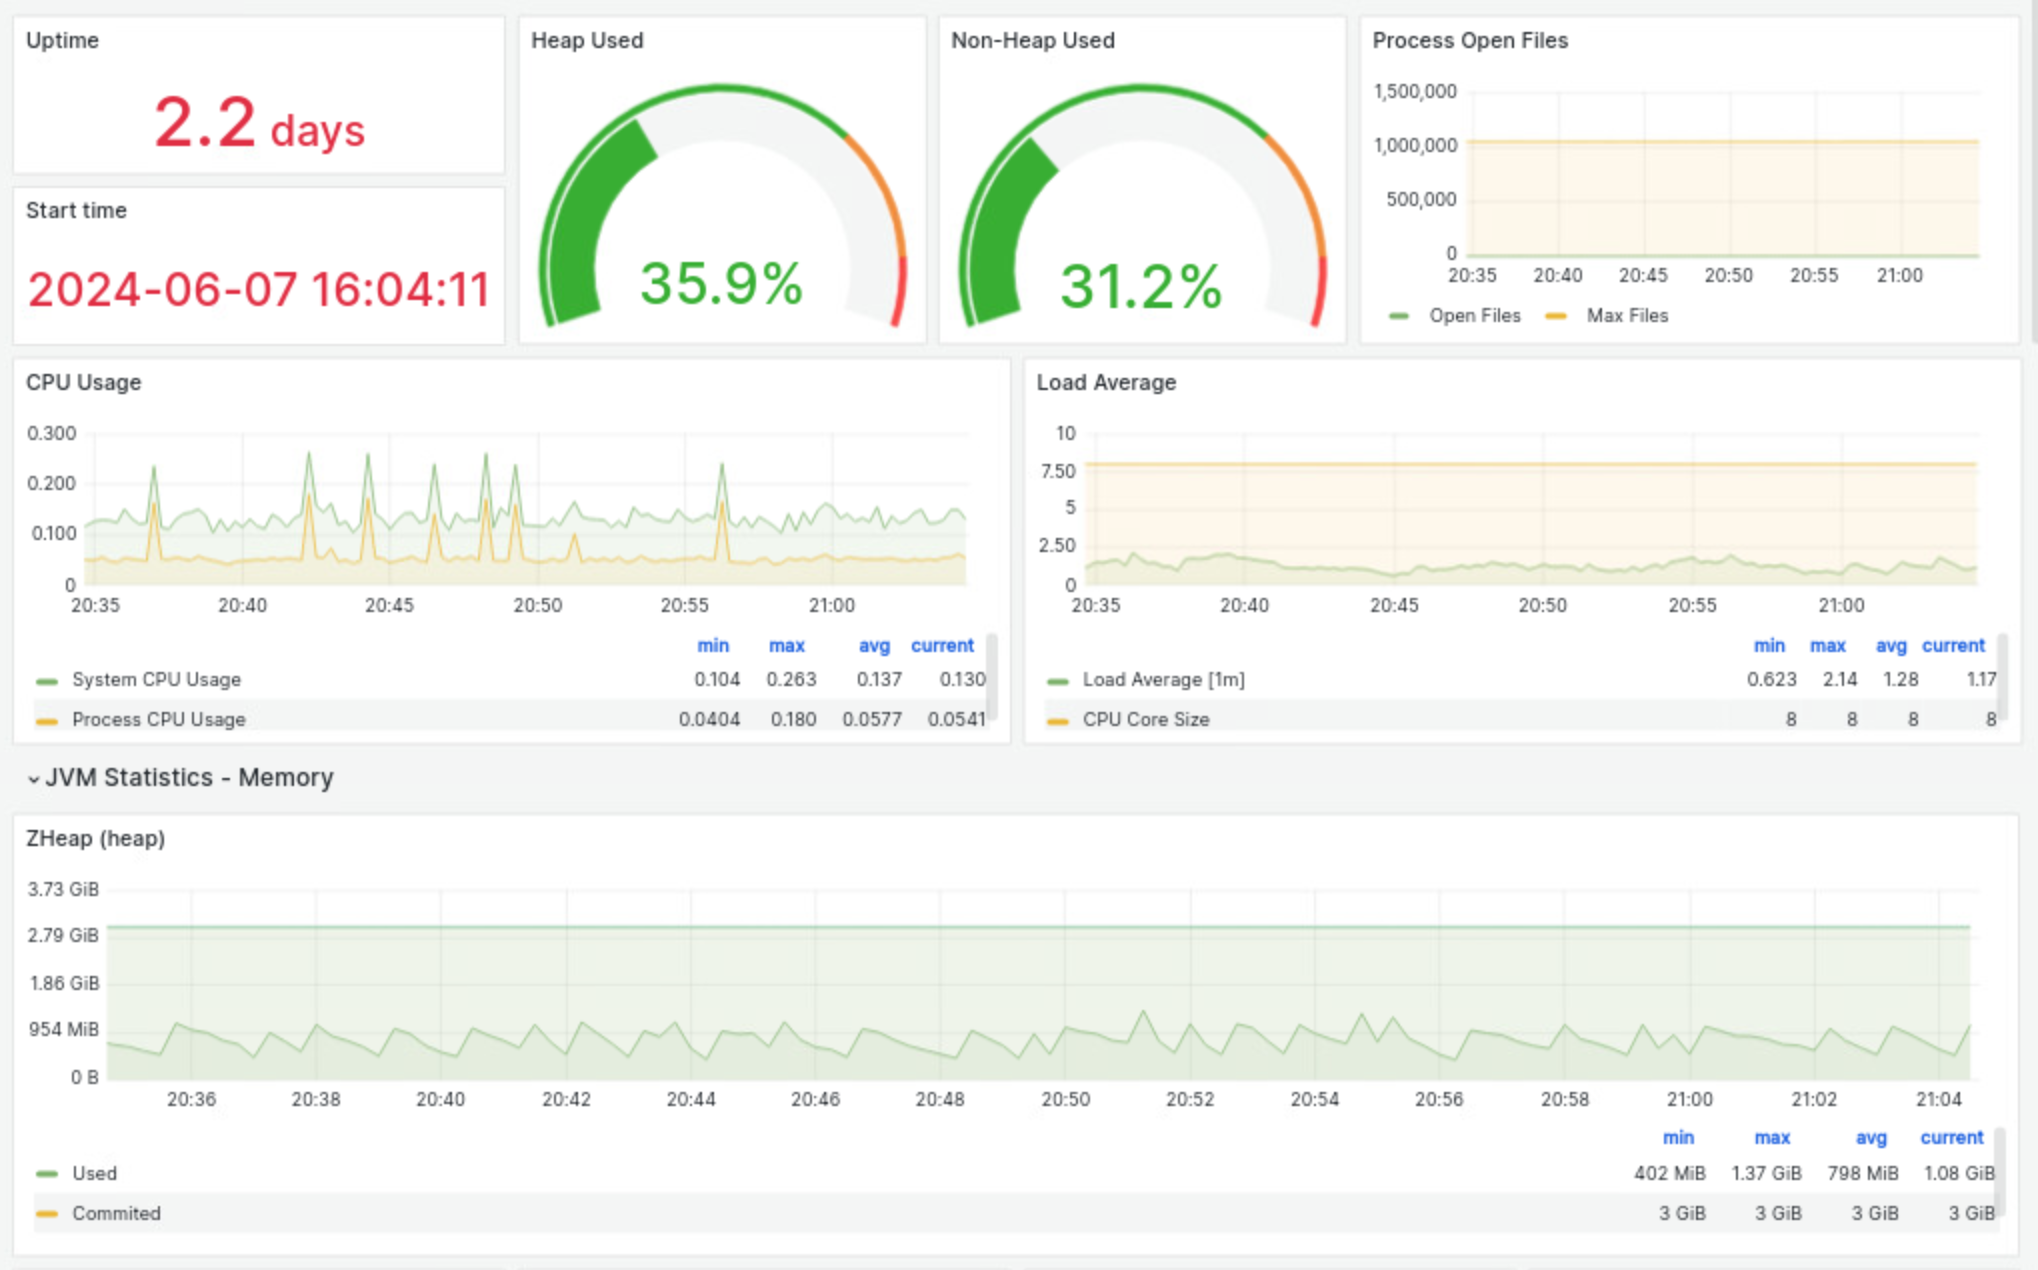This screenshot has width=2038, height=1270.
Task: Click Process CPU Usage min value 0.0404
Action: (x=709, y=719)
